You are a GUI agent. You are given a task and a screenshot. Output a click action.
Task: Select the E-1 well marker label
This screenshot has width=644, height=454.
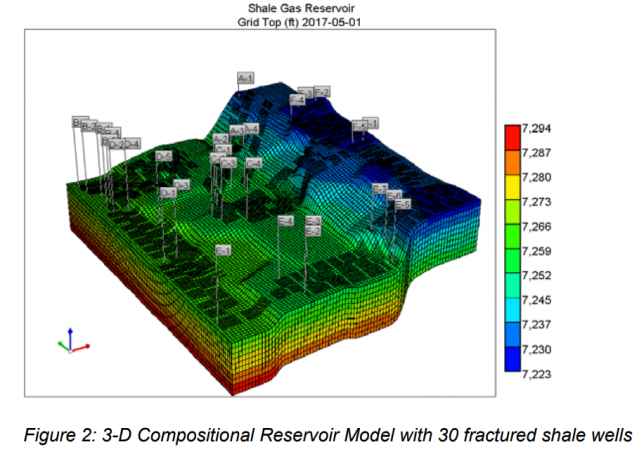click(x=224, y=249)
